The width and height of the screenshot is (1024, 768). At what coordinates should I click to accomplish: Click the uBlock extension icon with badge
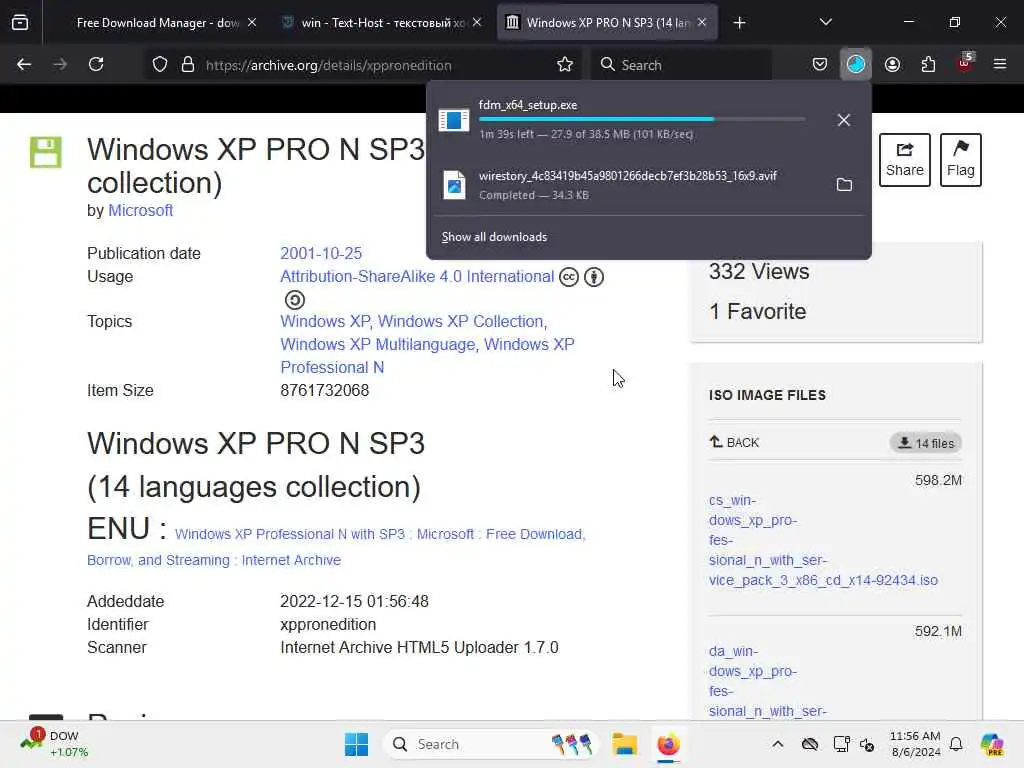(x=965, y=63)
